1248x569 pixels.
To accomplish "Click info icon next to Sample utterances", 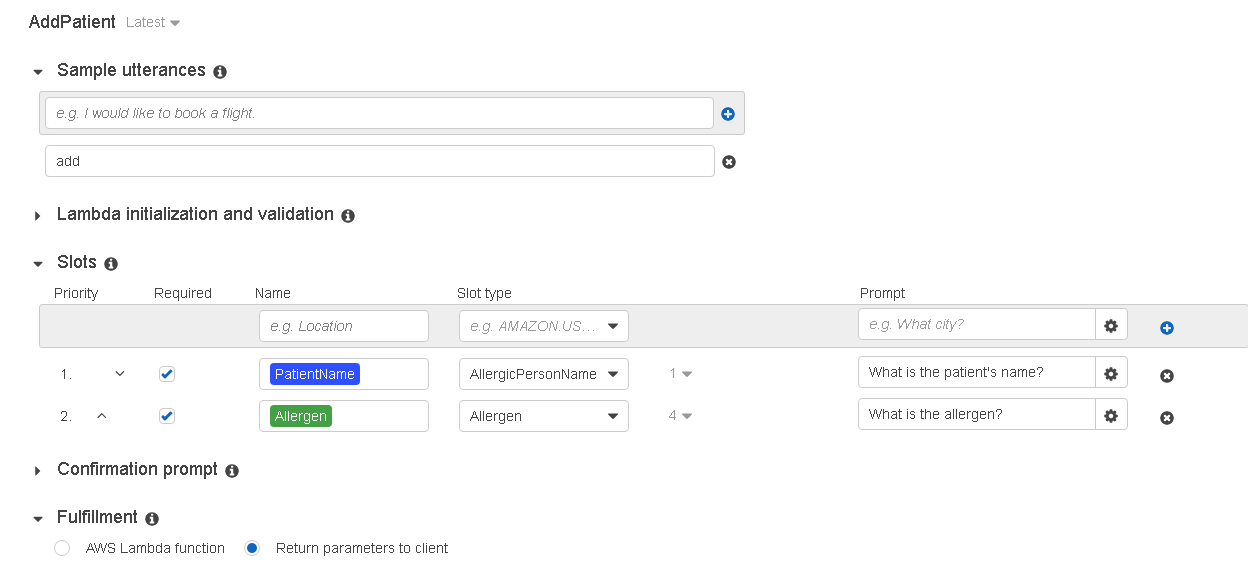I will [220, 72].
